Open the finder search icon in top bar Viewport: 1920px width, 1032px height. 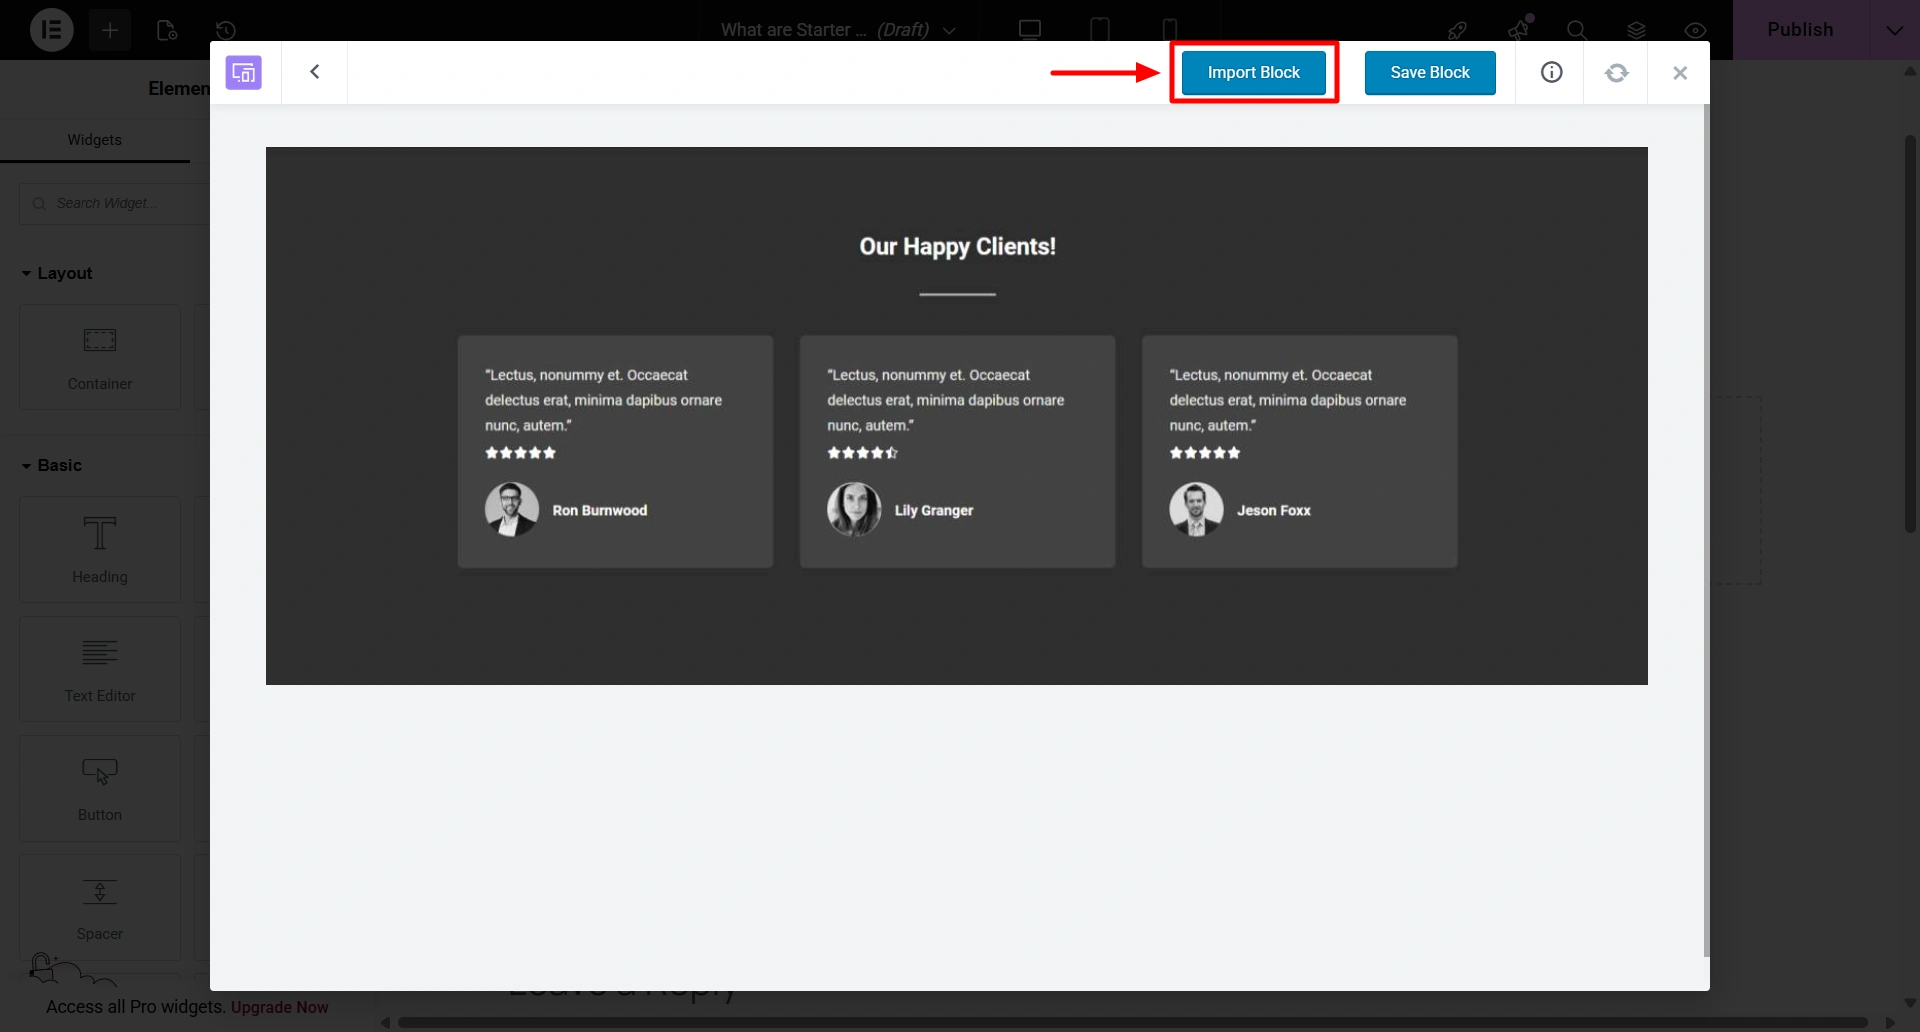[x=1577, y=30]
